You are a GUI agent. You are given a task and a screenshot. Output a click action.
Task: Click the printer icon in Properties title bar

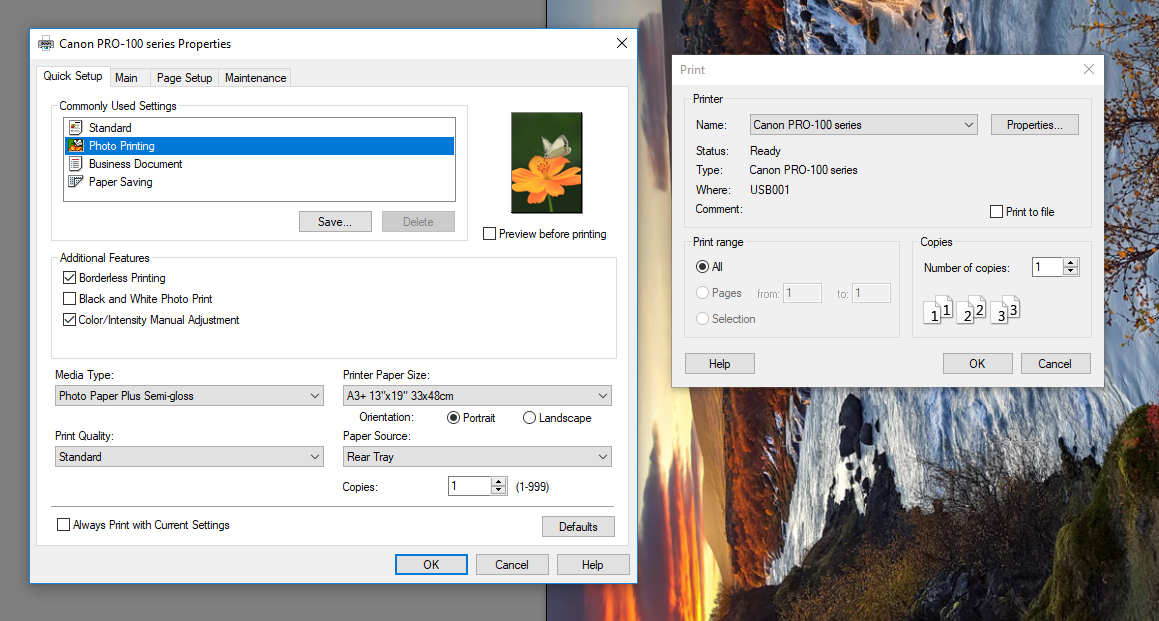click(x=46, y=44)
